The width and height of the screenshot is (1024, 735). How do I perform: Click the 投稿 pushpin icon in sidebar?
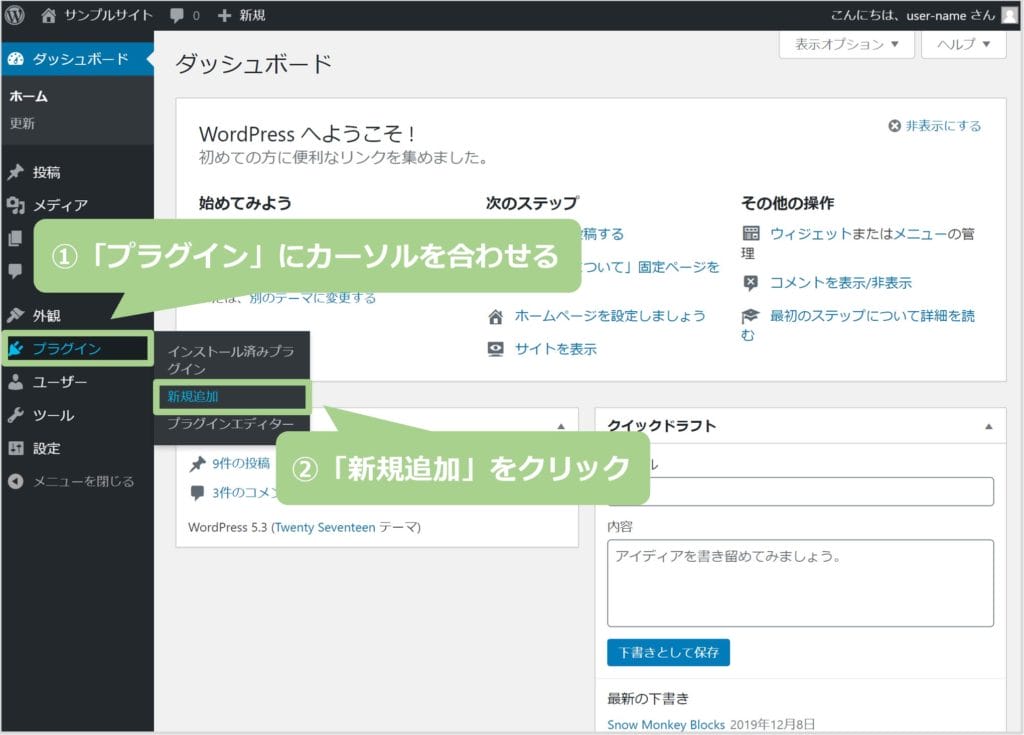(x=16, y=172)
